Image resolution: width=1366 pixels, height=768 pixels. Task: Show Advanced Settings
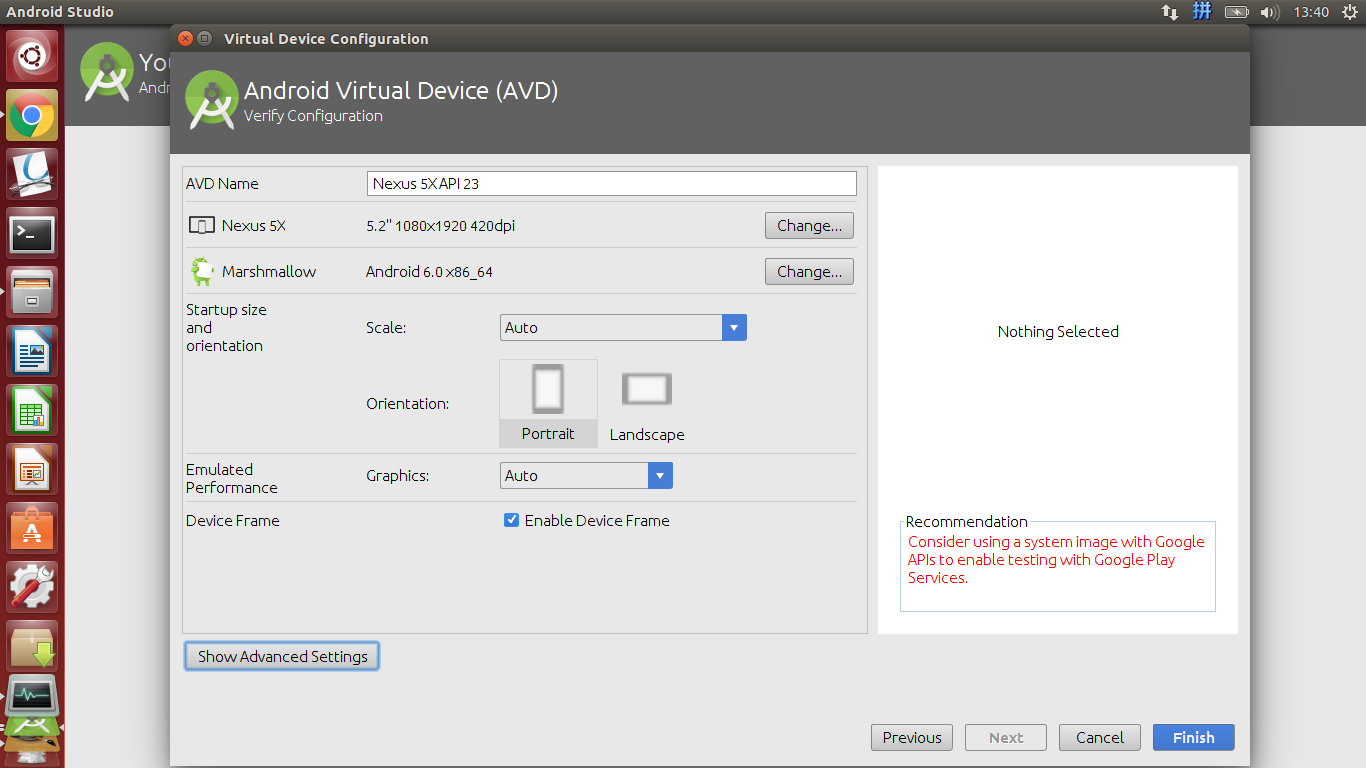point(282,657)
